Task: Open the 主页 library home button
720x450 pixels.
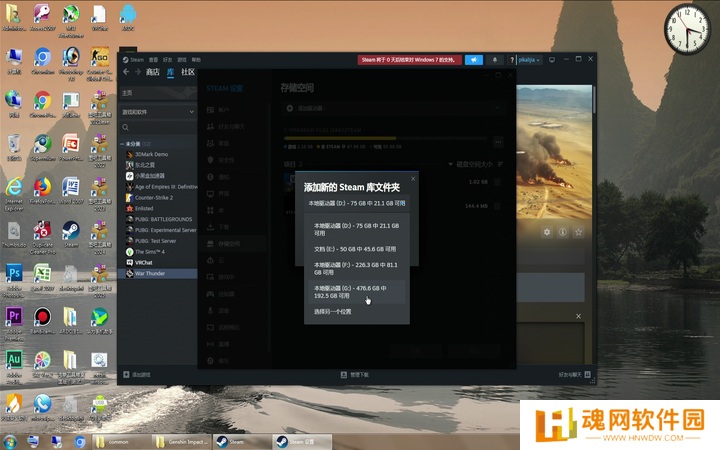Action: click(158, 93)
